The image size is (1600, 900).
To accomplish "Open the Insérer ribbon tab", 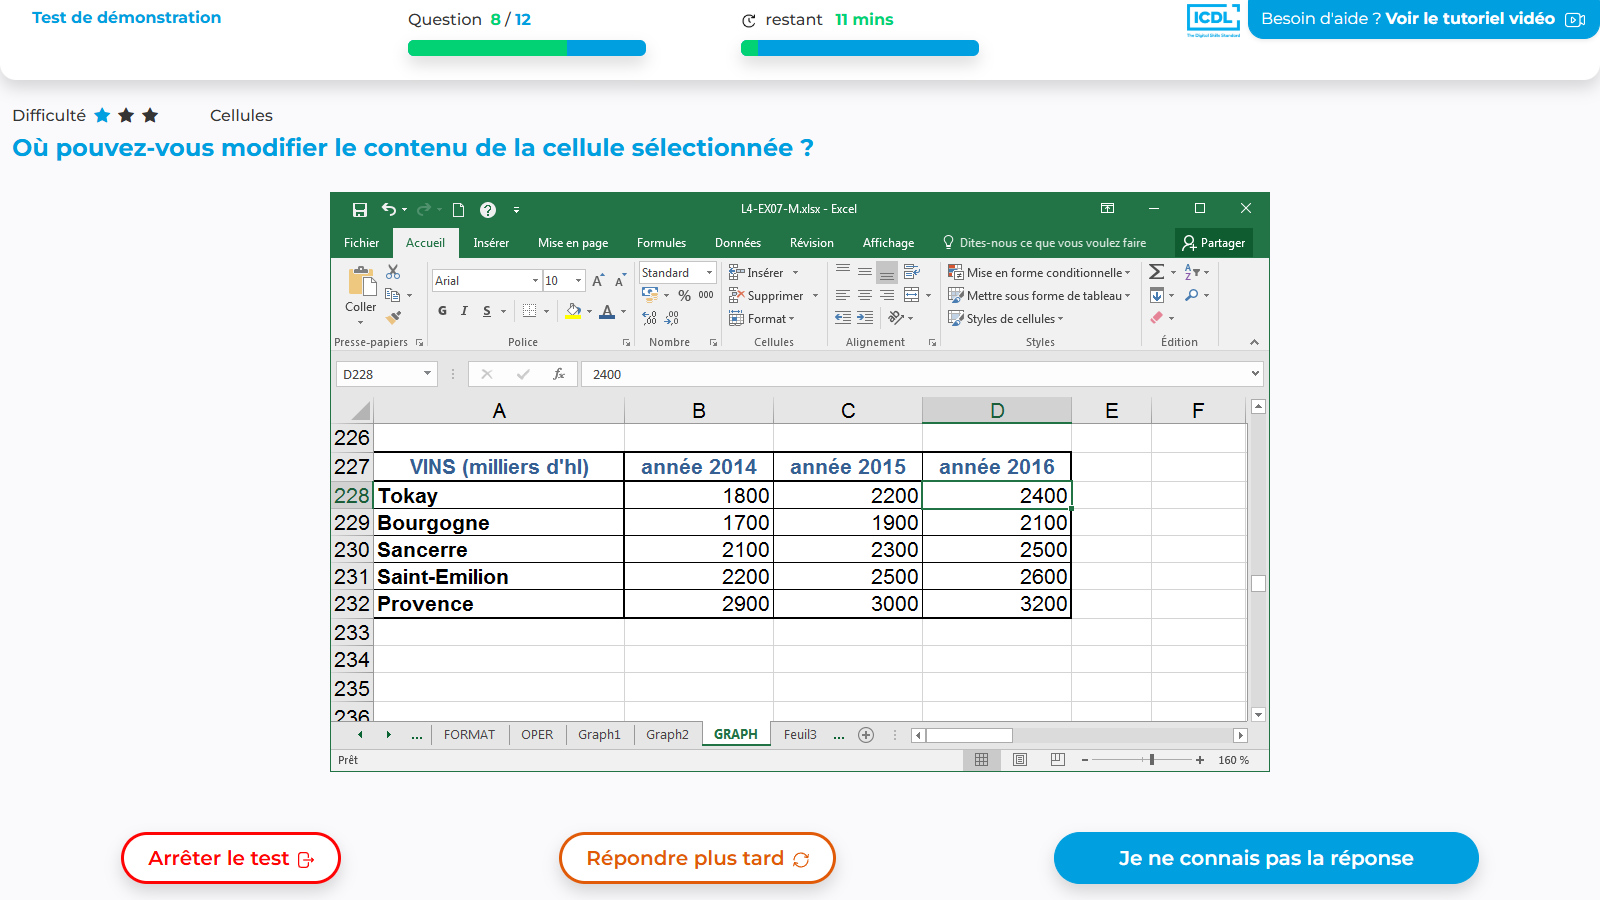I will click(491, 243).
